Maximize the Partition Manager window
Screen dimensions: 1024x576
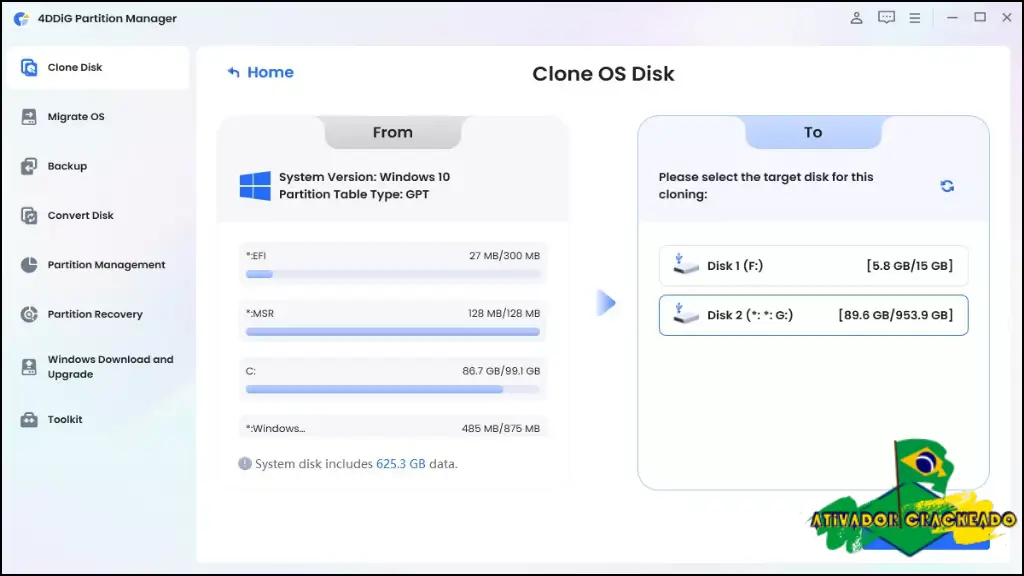(x=980, y=18)
